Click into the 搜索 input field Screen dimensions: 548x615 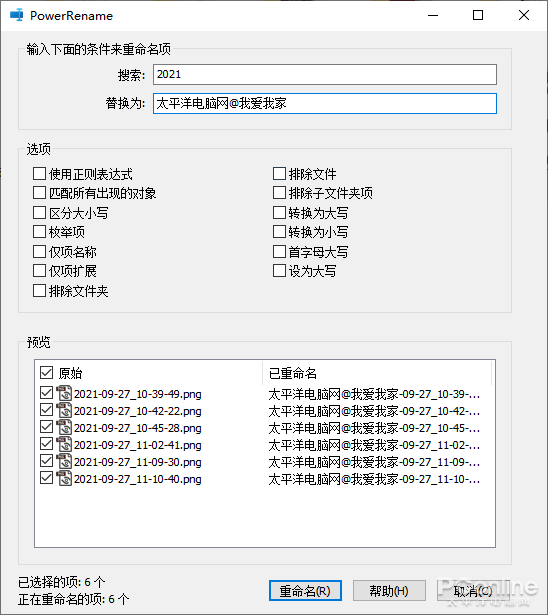[325, 75]
